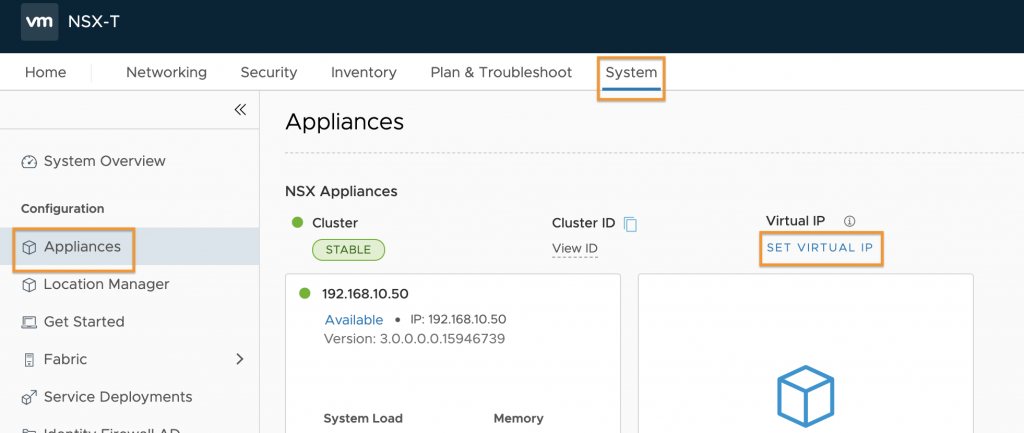Viewport: 1024px width, 433px height.
Task: Click the Appliances page heading
Action: [x=344, y=122]
